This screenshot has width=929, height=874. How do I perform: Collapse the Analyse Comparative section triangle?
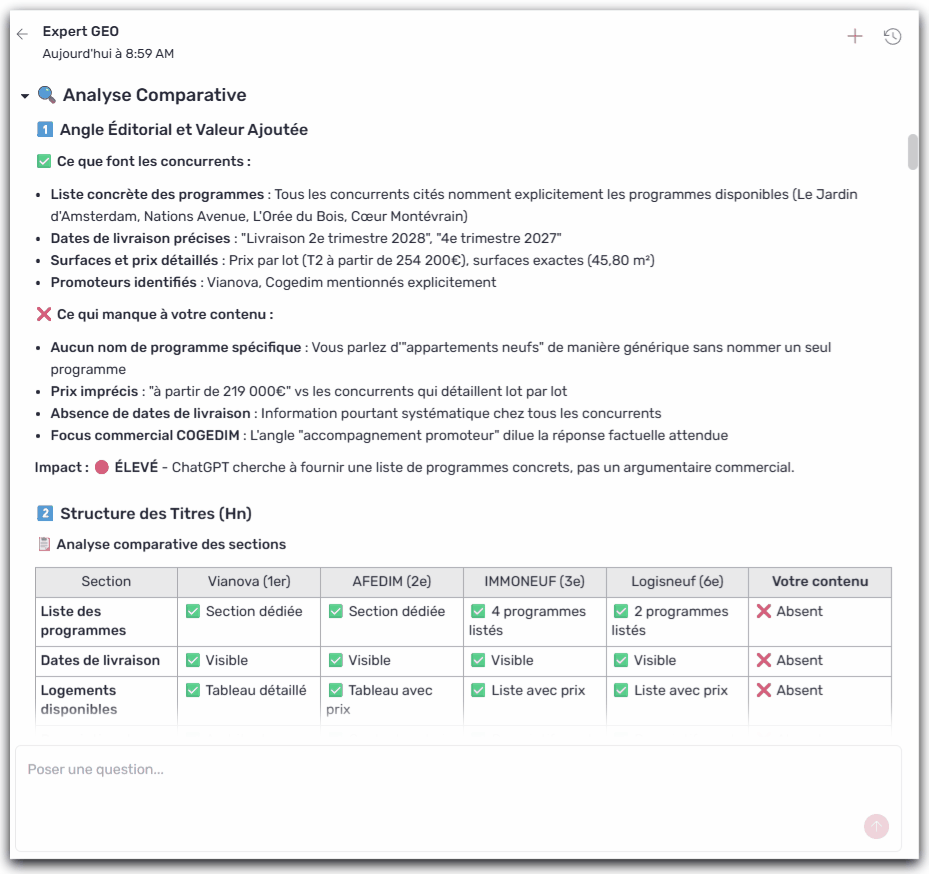point(23,98)
